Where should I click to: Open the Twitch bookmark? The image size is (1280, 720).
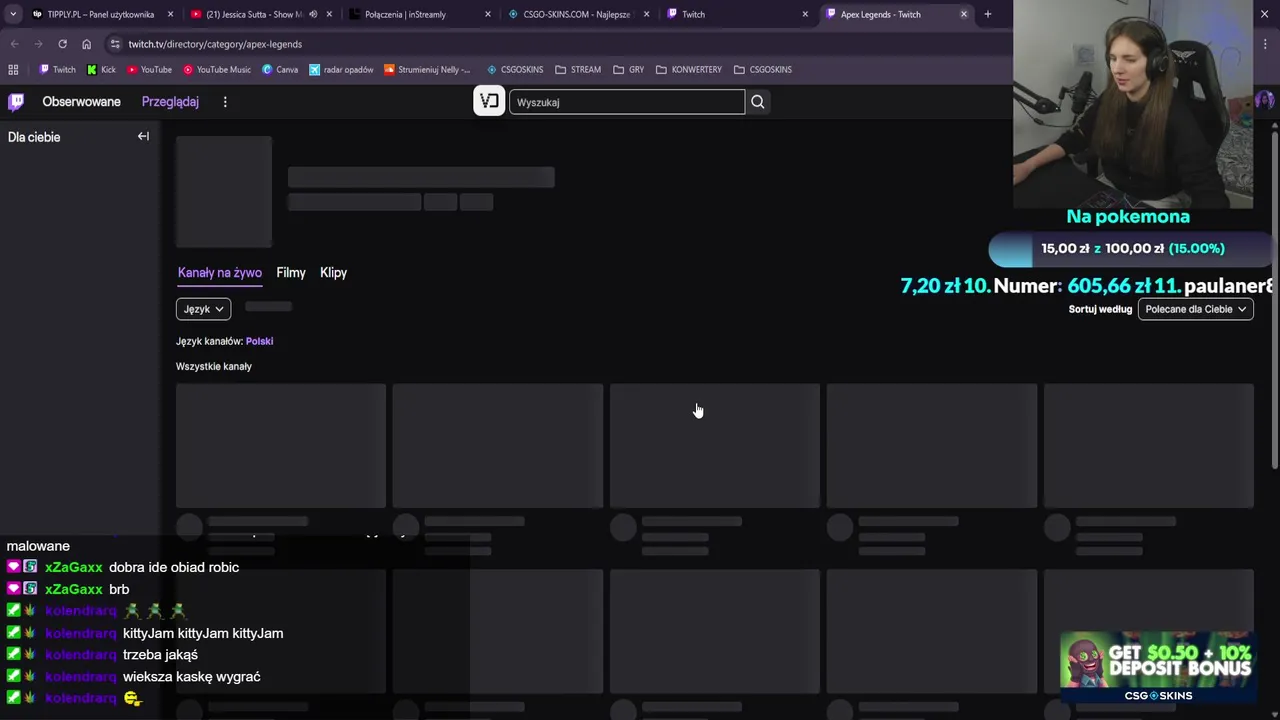[57, 70]
